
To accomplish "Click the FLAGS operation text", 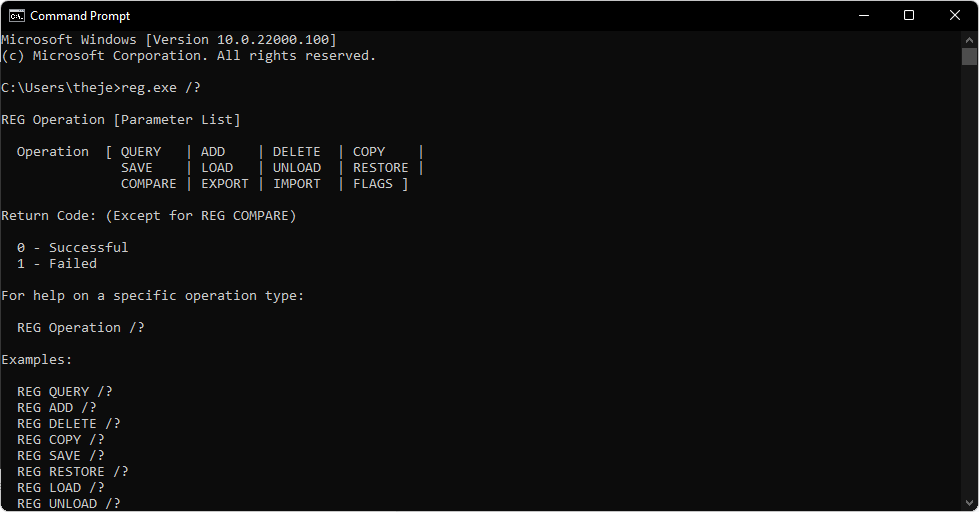I will 373,184.
